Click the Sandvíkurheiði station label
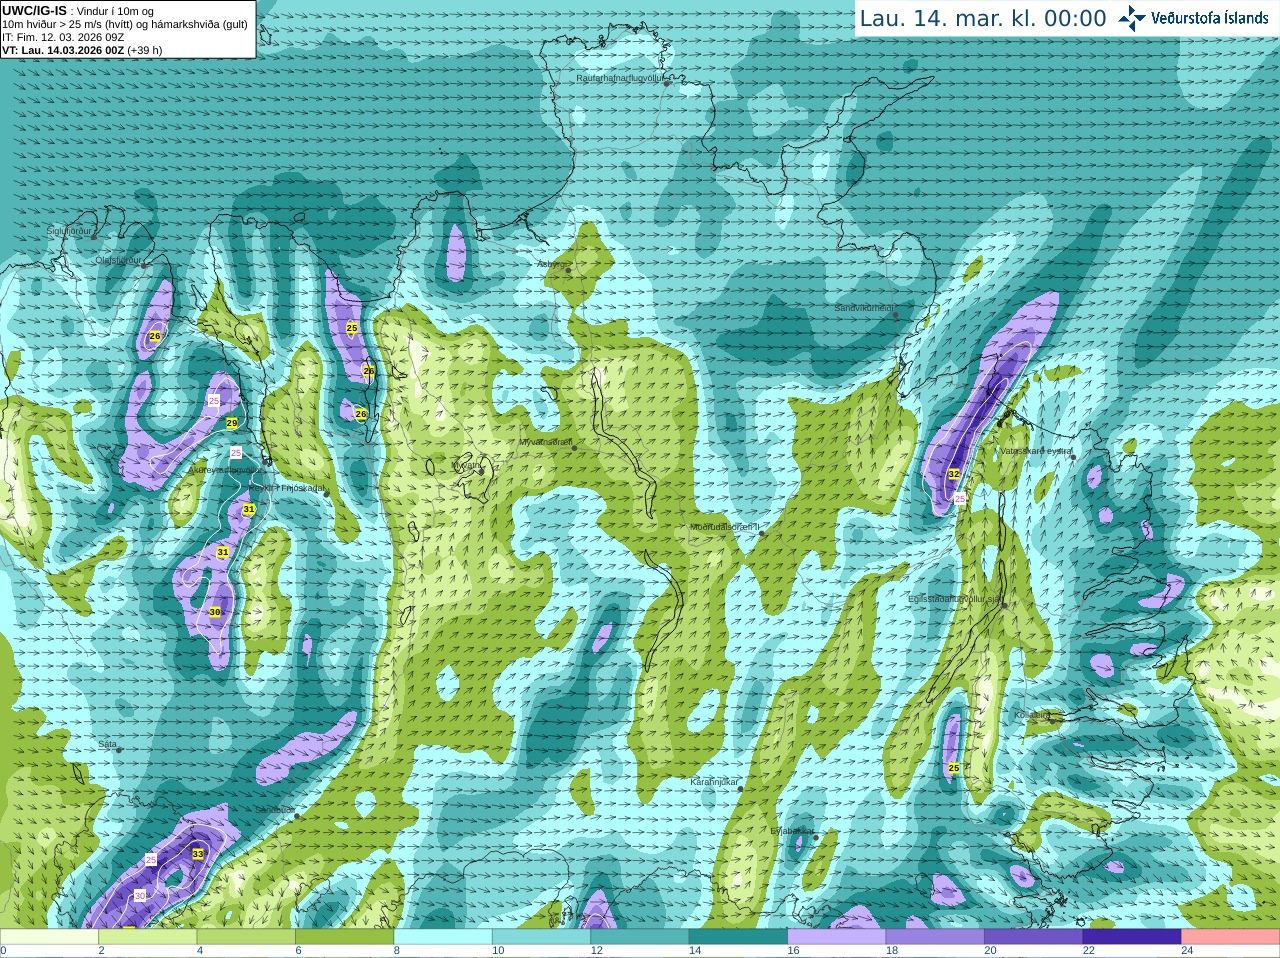1280x958 pixels. [x=865, y=308]
